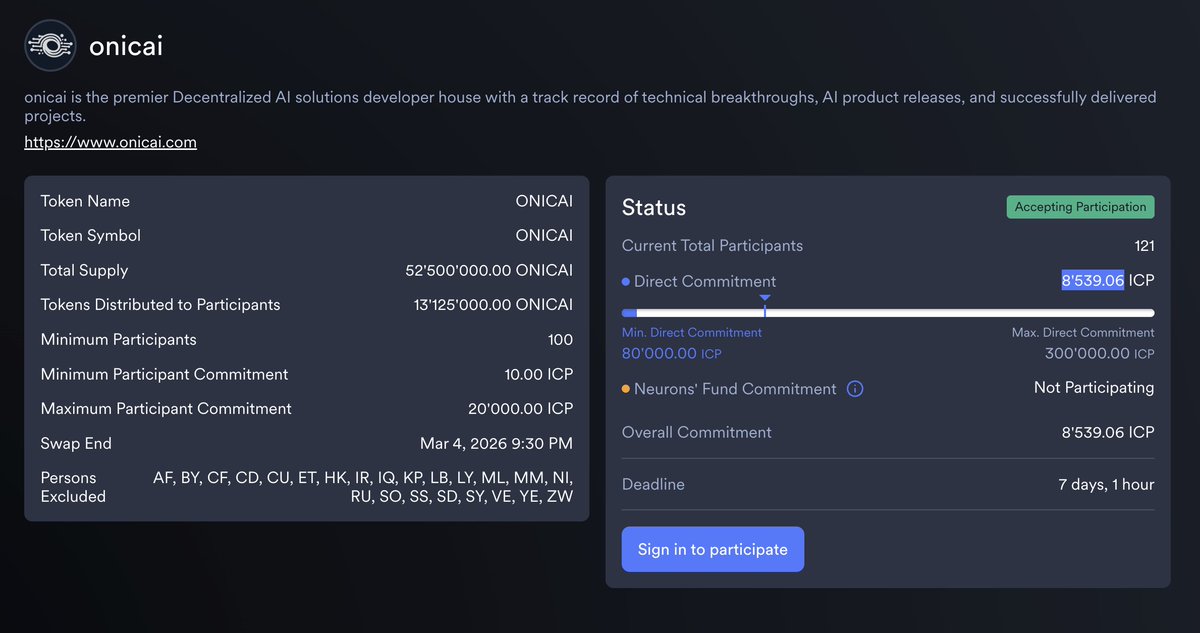Click the Tokens Distributed to Participants label
This screenshot has height=633, width=1200.
pyautogui.click(x=160, y=305)
